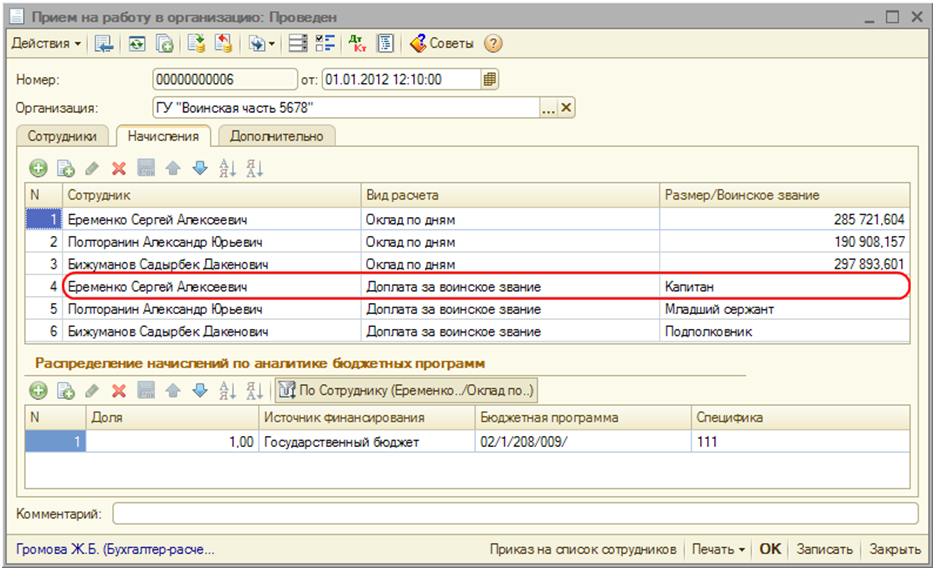Open help via the question mark icon

493,43
